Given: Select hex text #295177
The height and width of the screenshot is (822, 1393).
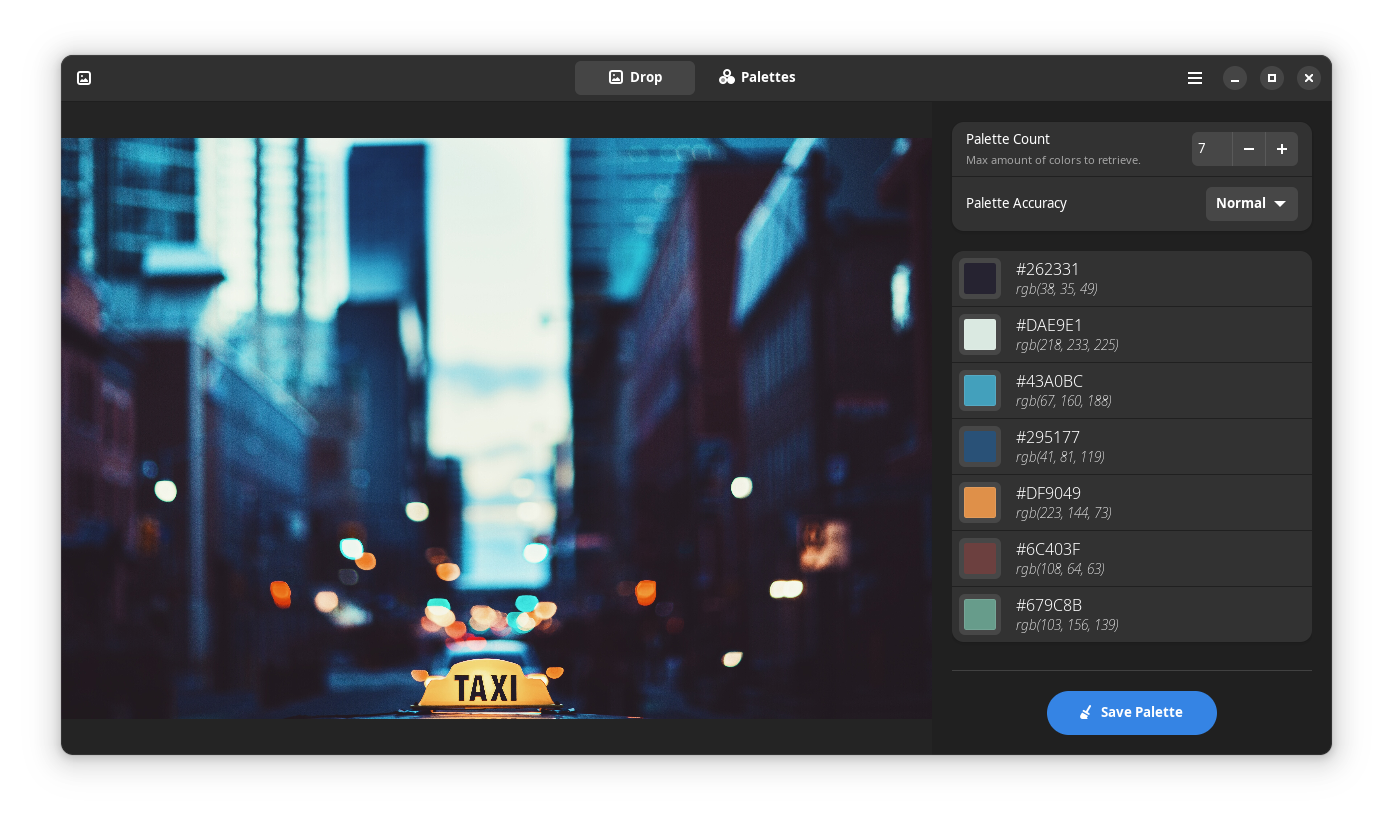Looking at the screenshot, I should pyautogui.click(x=1047, y=438).
